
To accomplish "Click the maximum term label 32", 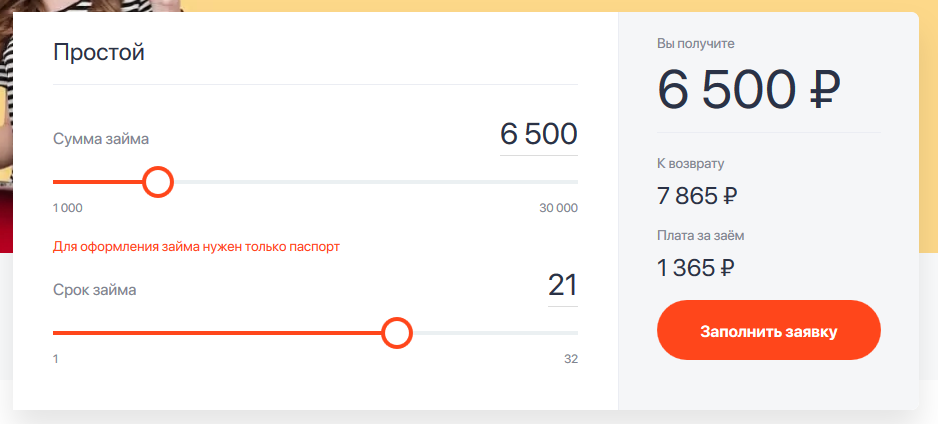I will (571, 359).
